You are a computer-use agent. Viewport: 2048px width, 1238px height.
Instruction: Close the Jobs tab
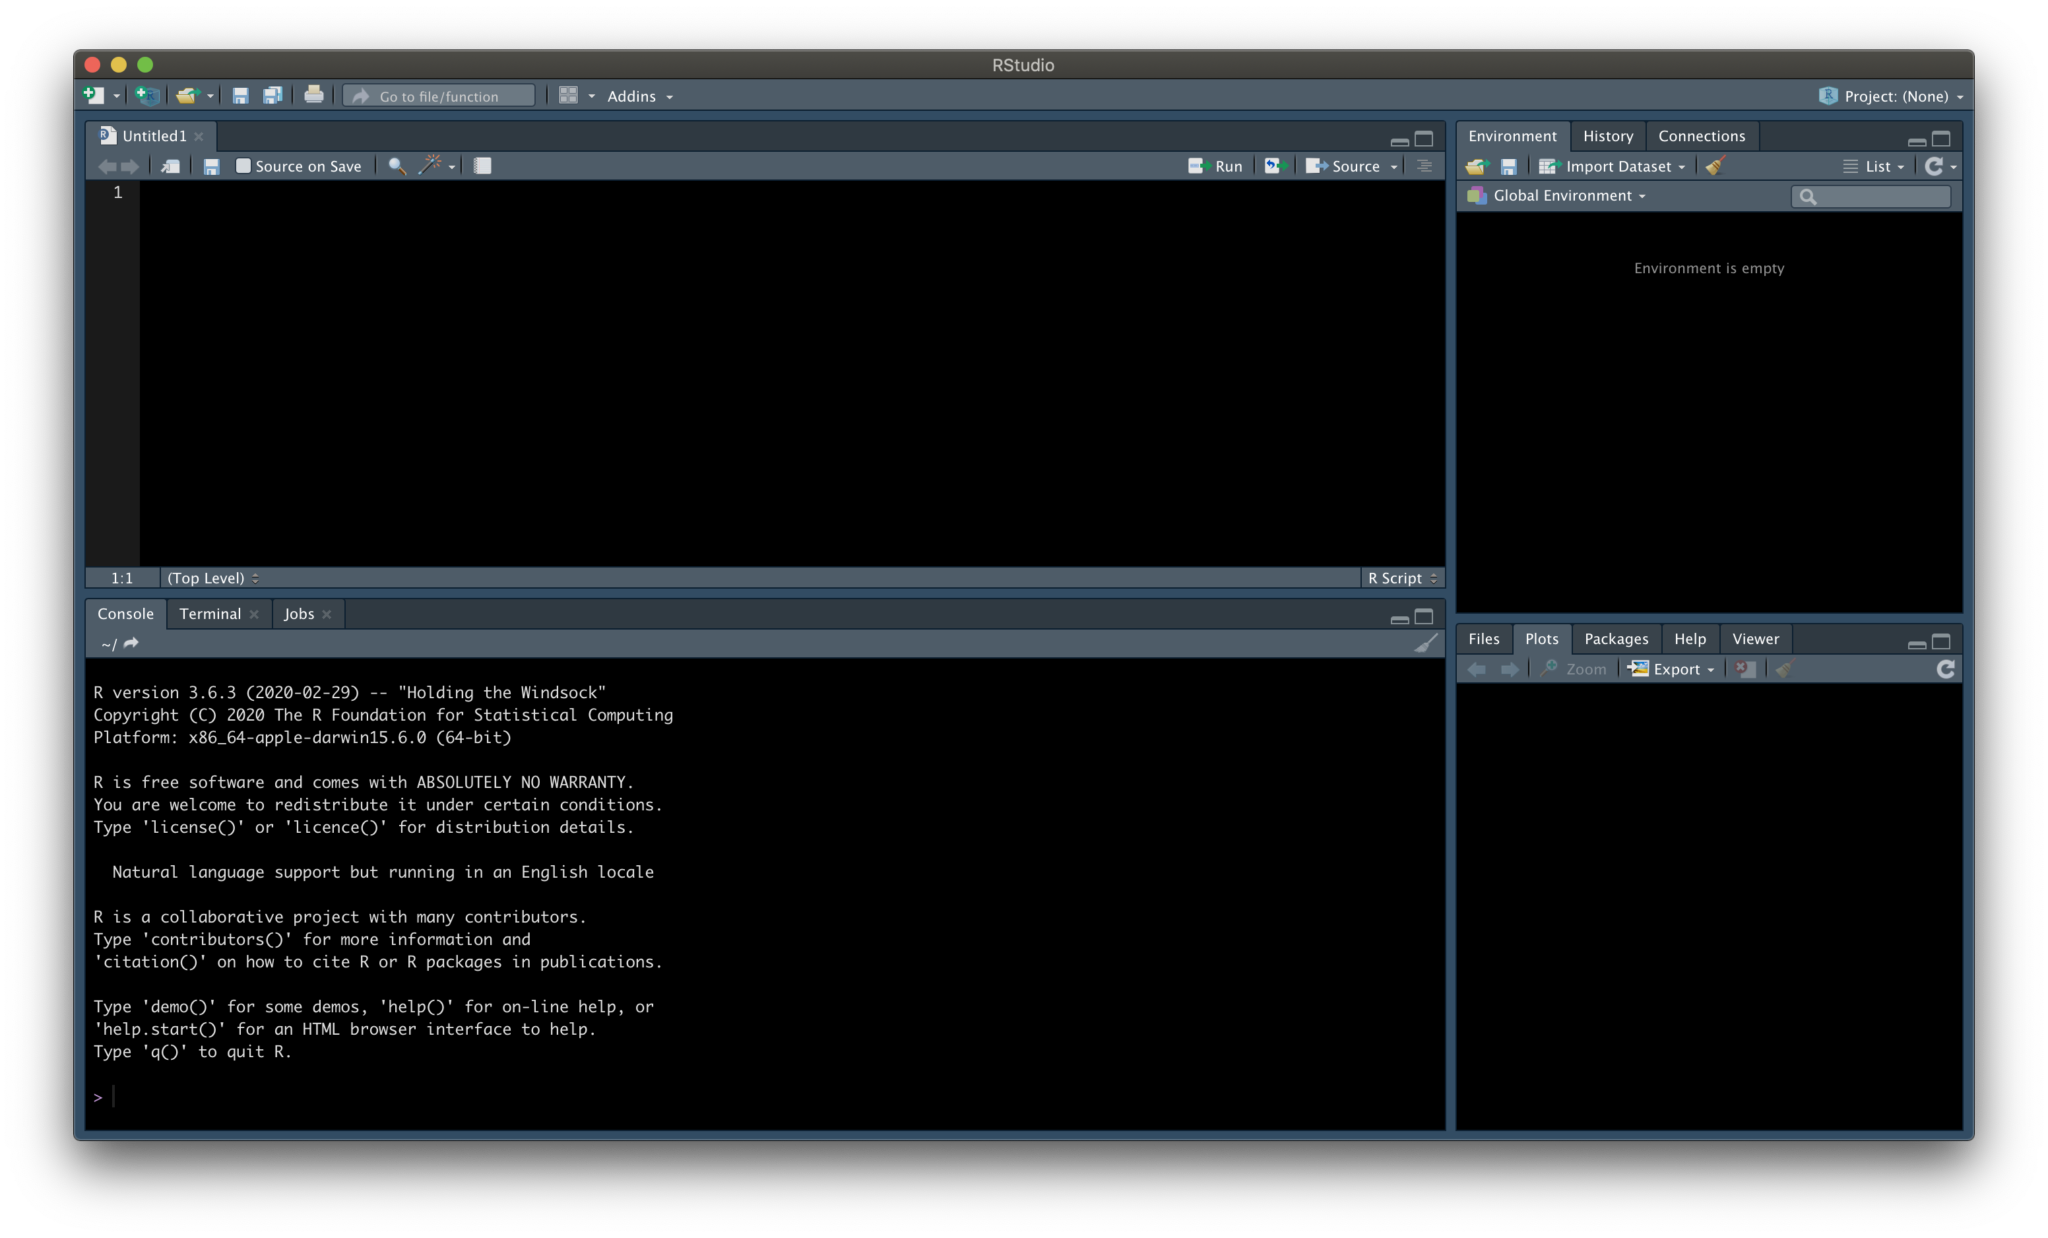pos(327,615)
